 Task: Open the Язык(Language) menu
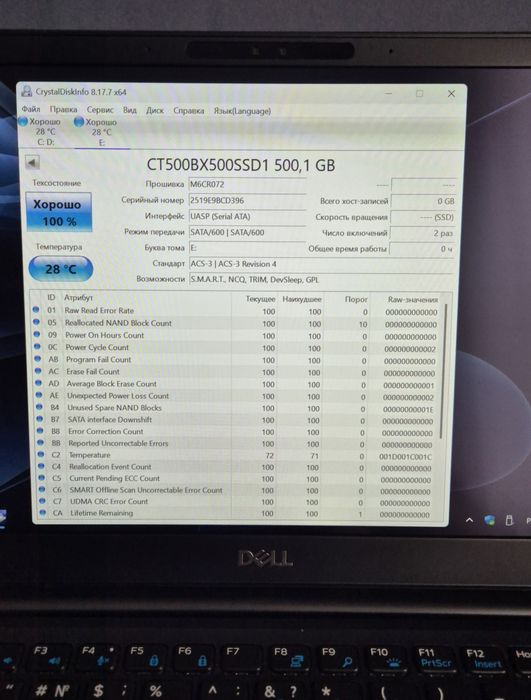[x=242, y=111]
